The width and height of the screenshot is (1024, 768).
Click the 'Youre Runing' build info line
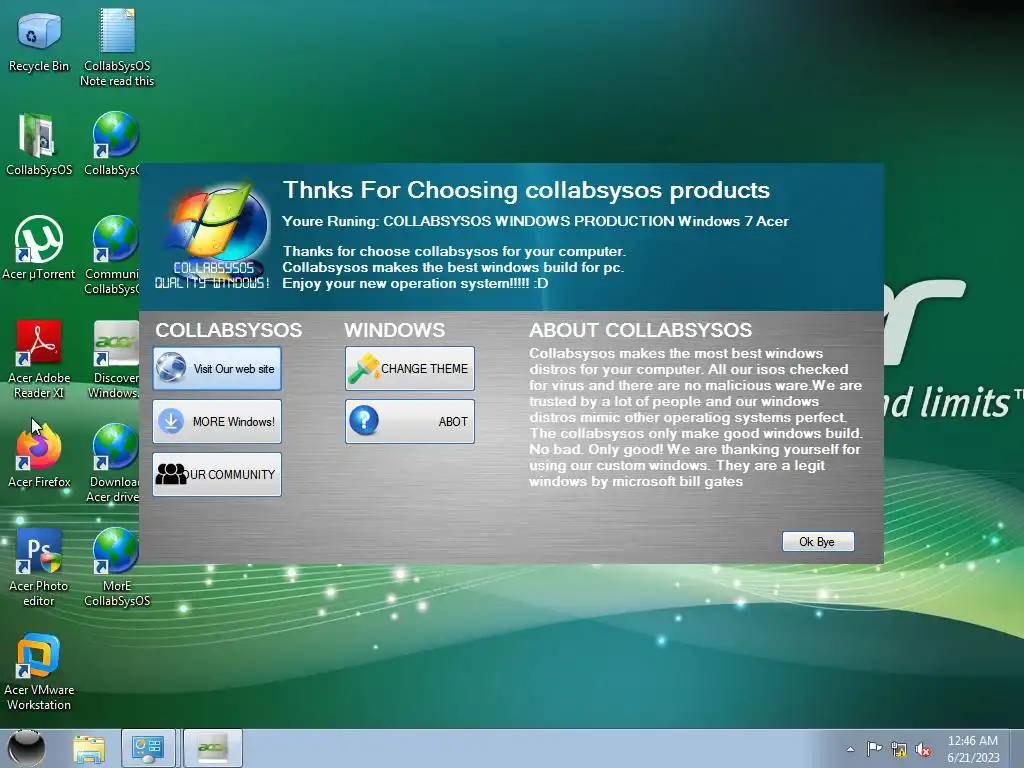coord(536,221)
